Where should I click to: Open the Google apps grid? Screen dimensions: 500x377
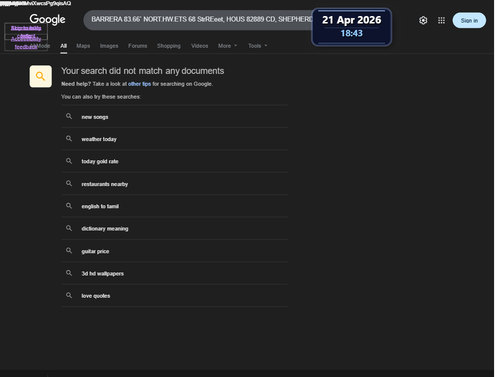point(441,20)
